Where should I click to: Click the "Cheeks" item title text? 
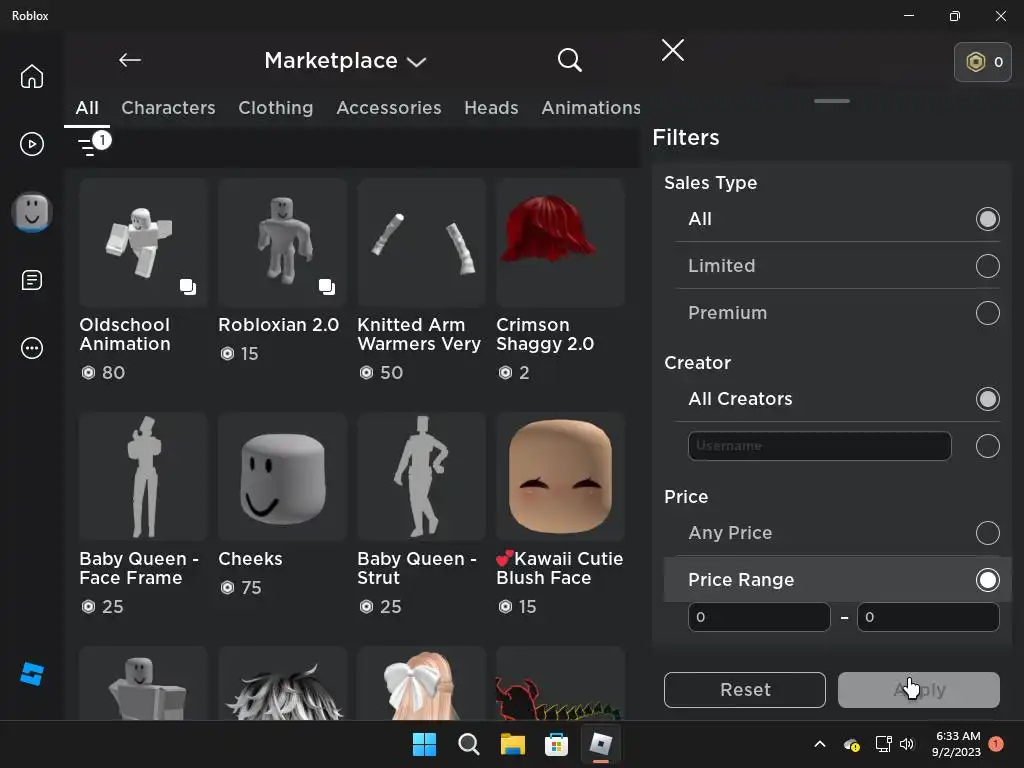coord(250,559)
